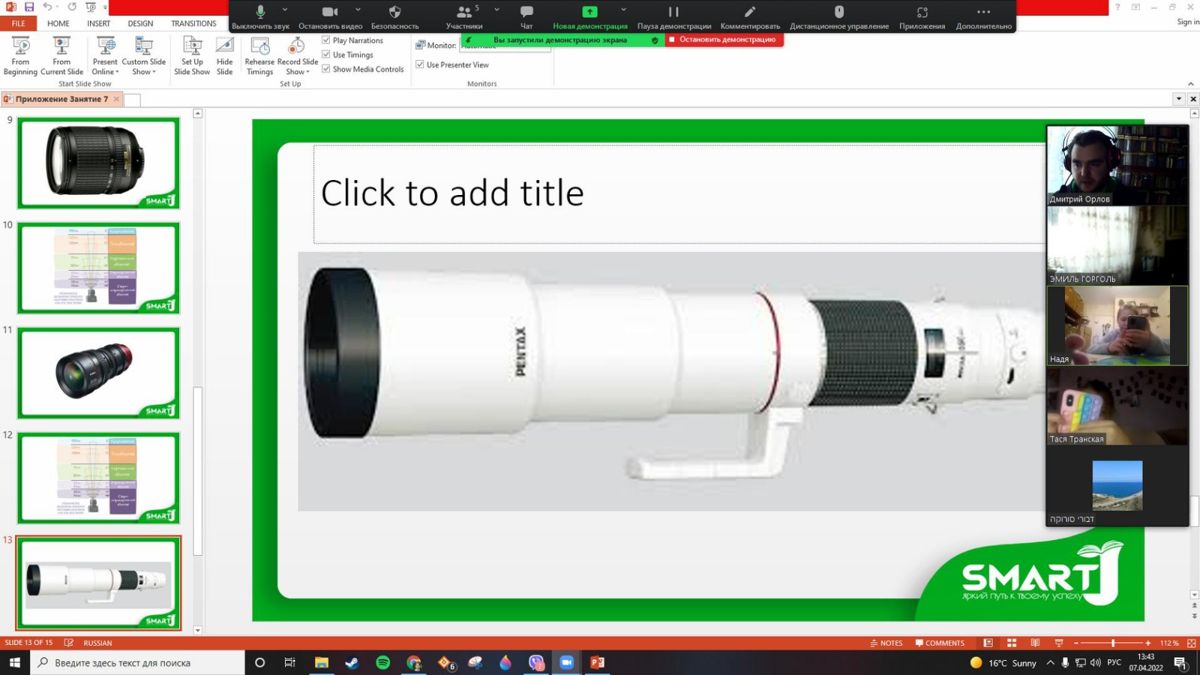Open the FILE menu

(18, 23)
